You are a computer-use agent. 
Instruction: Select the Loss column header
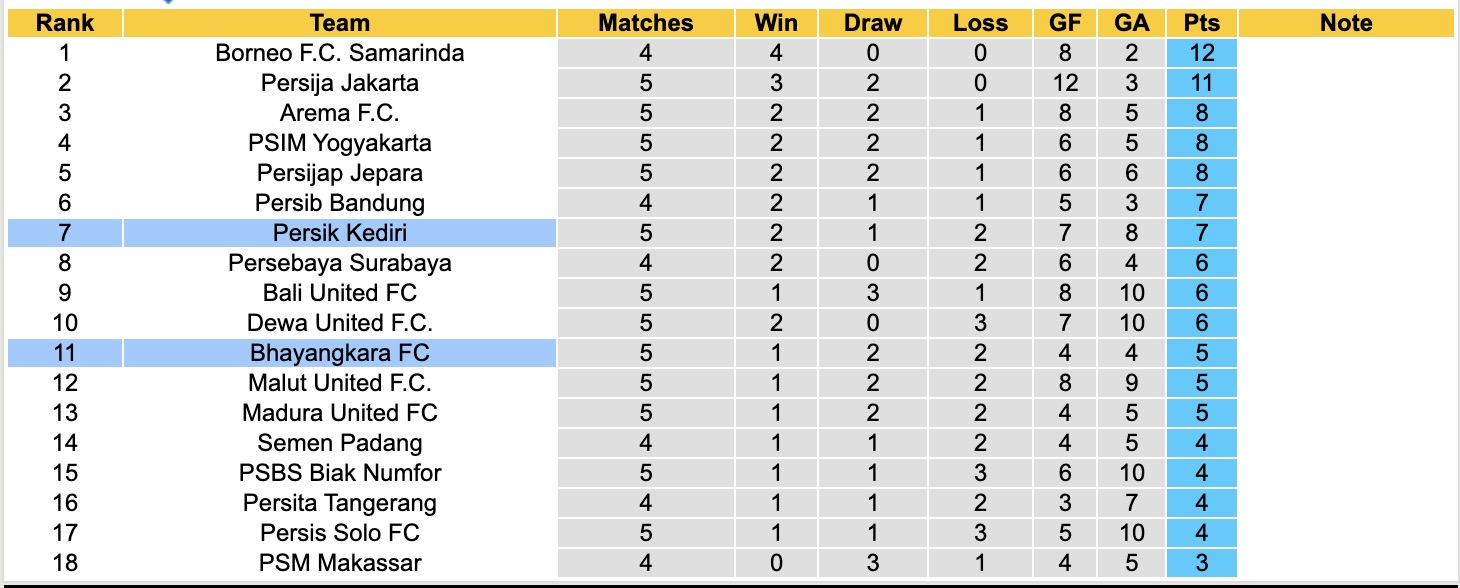[979, 23]
